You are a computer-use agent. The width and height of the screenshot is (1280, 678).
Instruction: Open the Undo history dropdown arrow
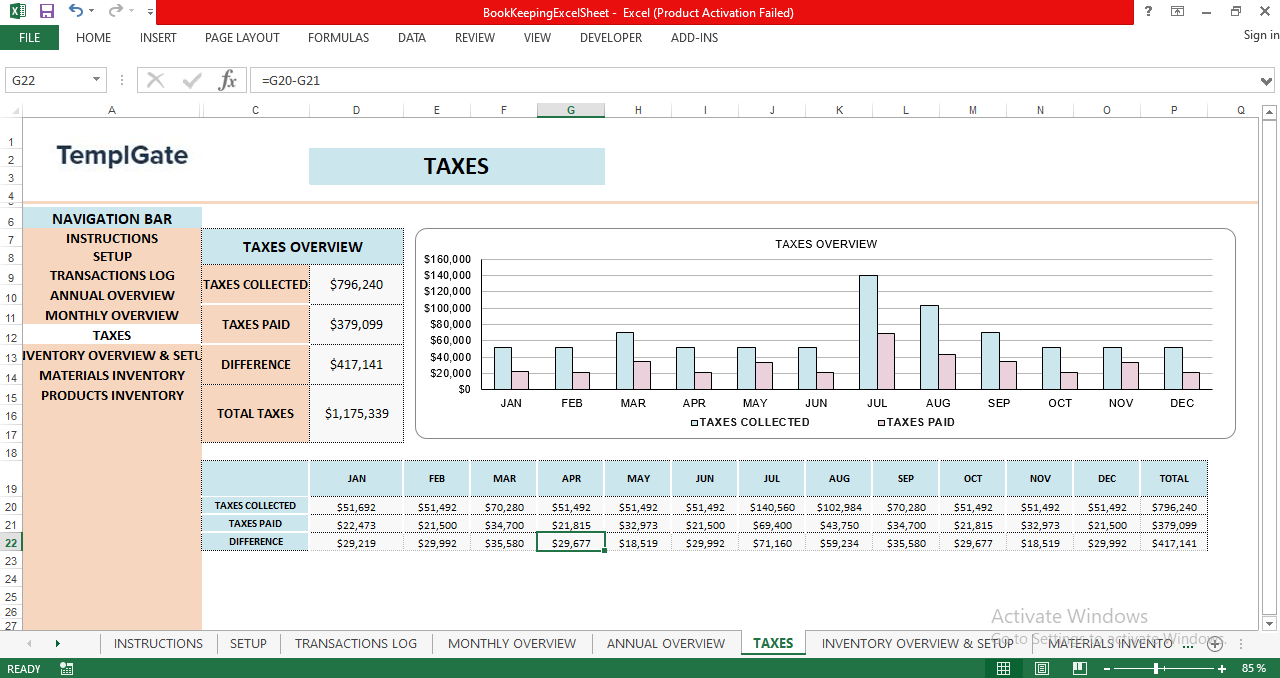[x=91, y=12]
